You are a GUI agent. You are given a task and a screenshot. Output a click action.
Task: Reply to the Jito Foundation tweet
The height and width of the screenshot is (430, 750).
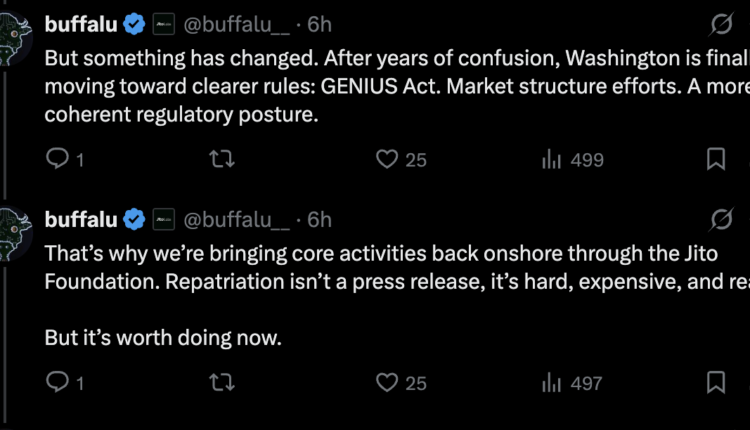[58, 382]
